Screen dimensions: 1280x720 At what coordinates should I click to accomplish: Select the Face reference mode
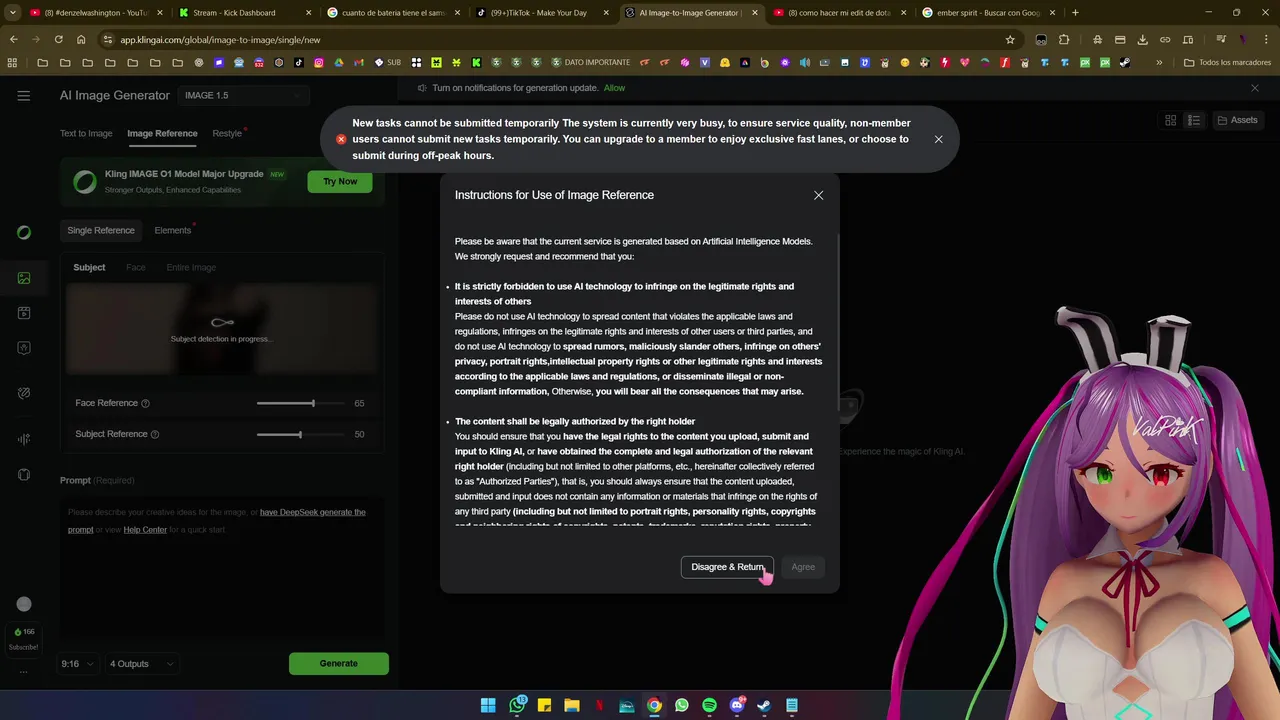click(x=135, y=267)
